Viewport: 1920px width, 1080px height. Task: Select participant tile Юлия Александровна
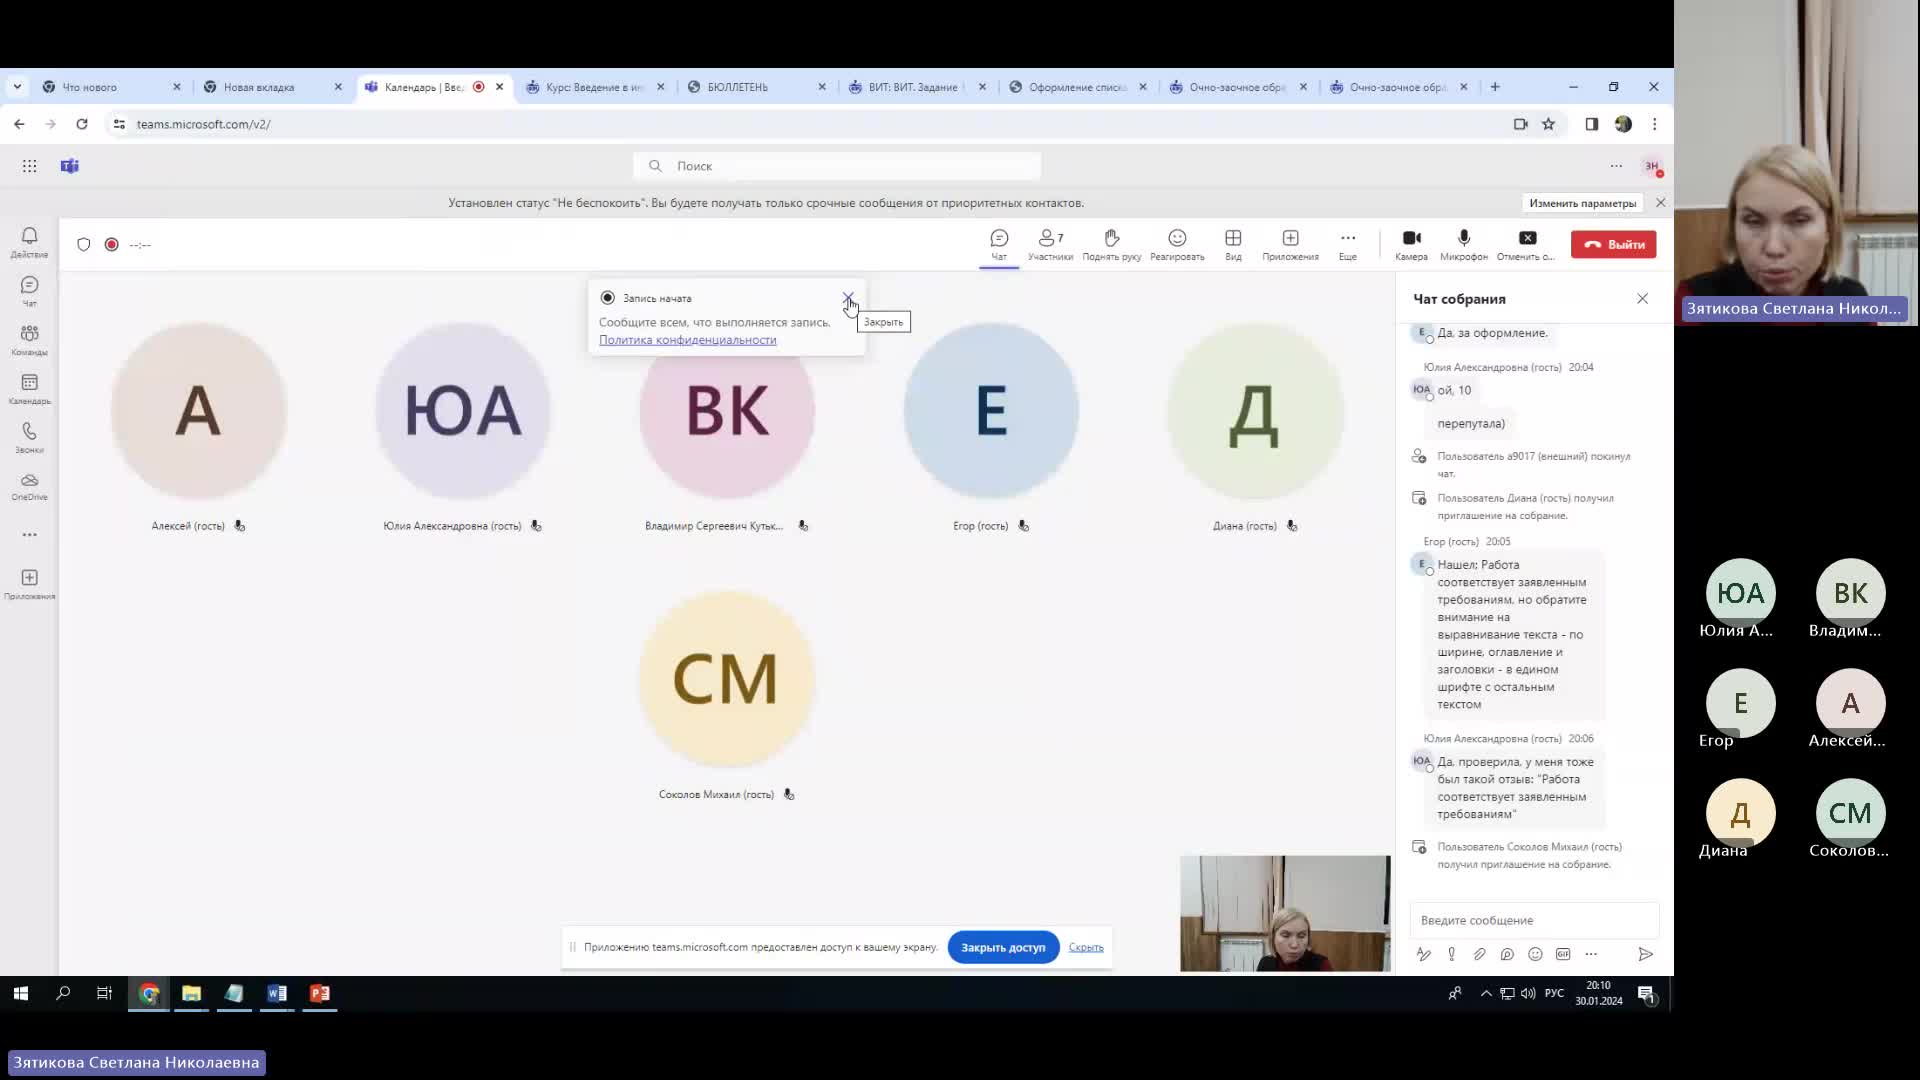(462, 430)
